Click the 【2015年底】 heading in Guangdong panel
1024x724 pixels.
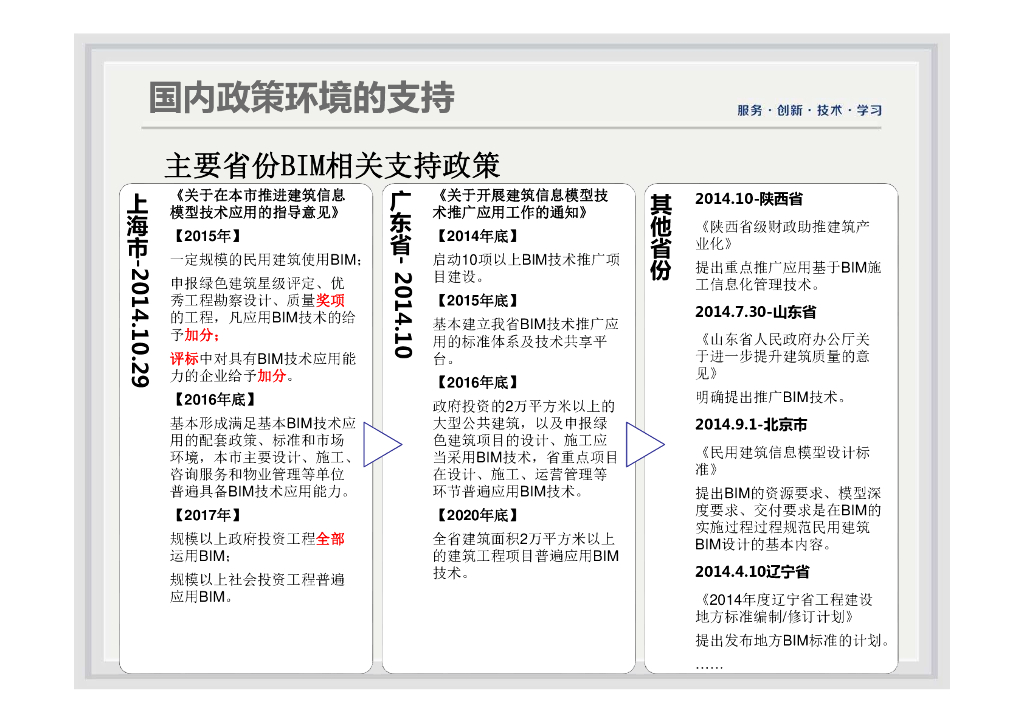[476, 300]
